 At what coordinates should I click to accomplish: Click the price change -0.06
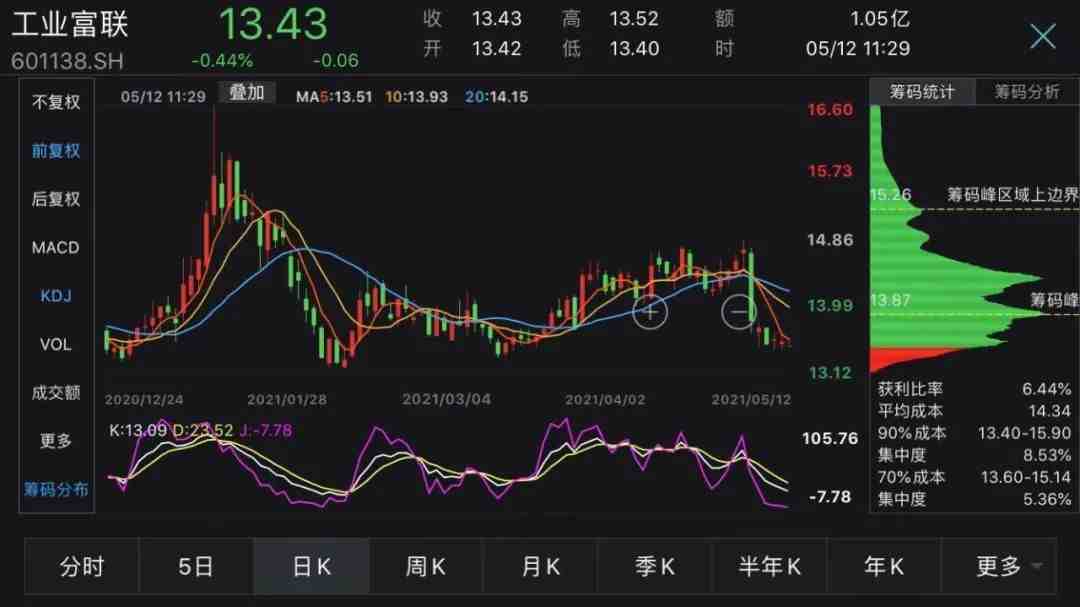[335, 61]
